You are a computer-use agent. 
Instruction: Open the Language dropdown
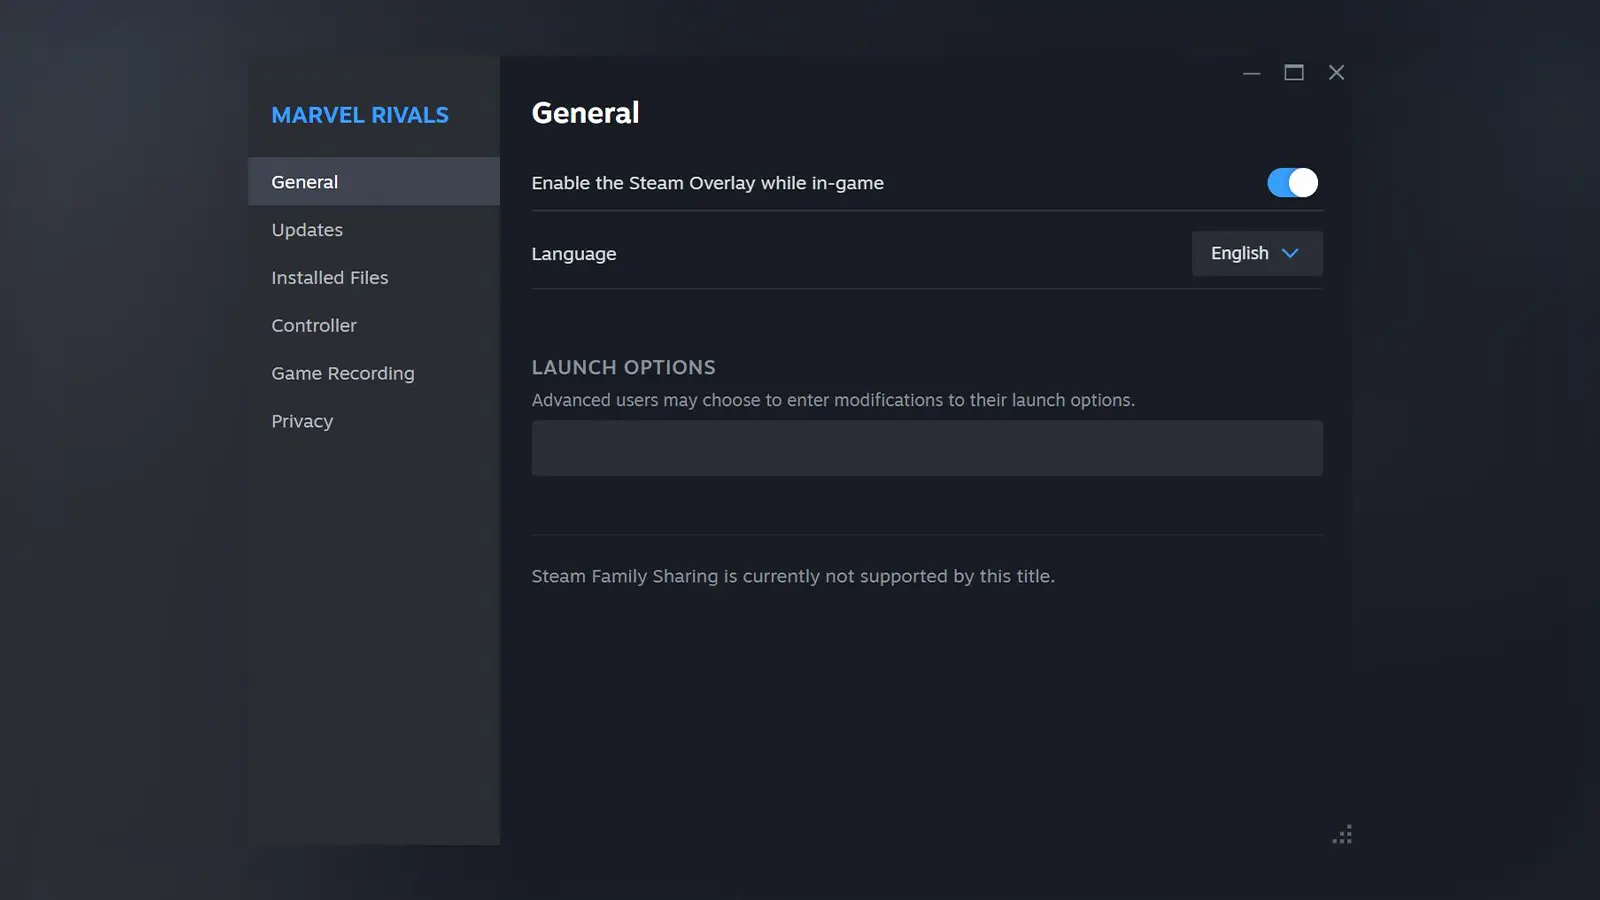pos(1256,253)
